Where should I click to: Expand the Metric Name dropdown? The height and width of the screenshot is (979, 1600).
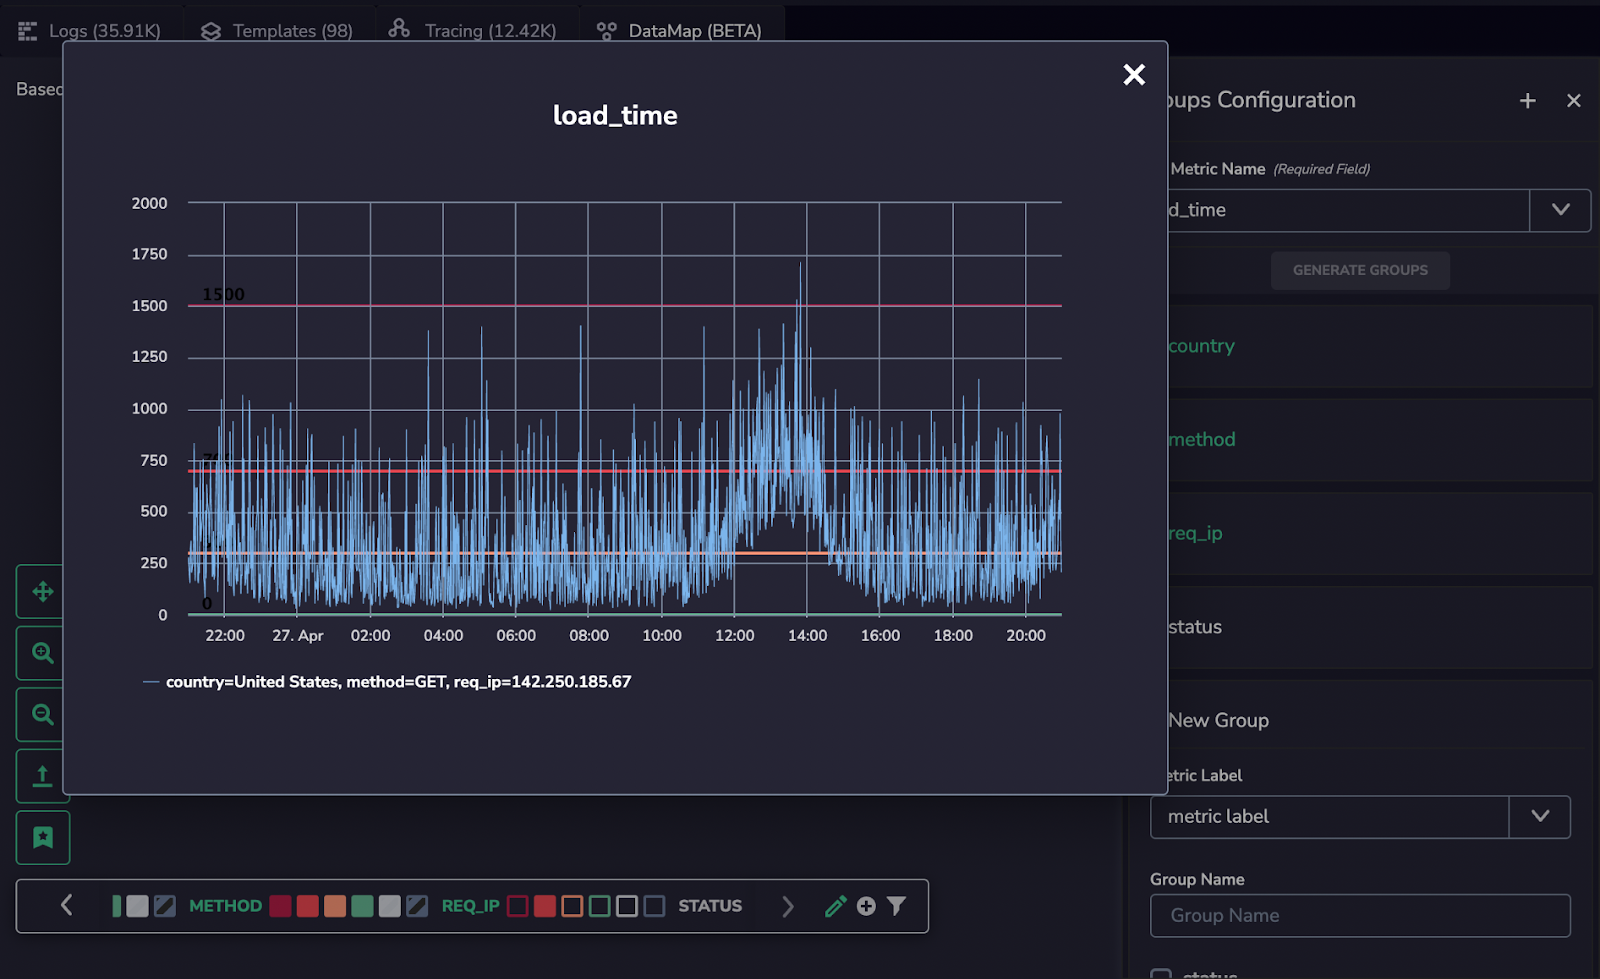[1560, 210]
